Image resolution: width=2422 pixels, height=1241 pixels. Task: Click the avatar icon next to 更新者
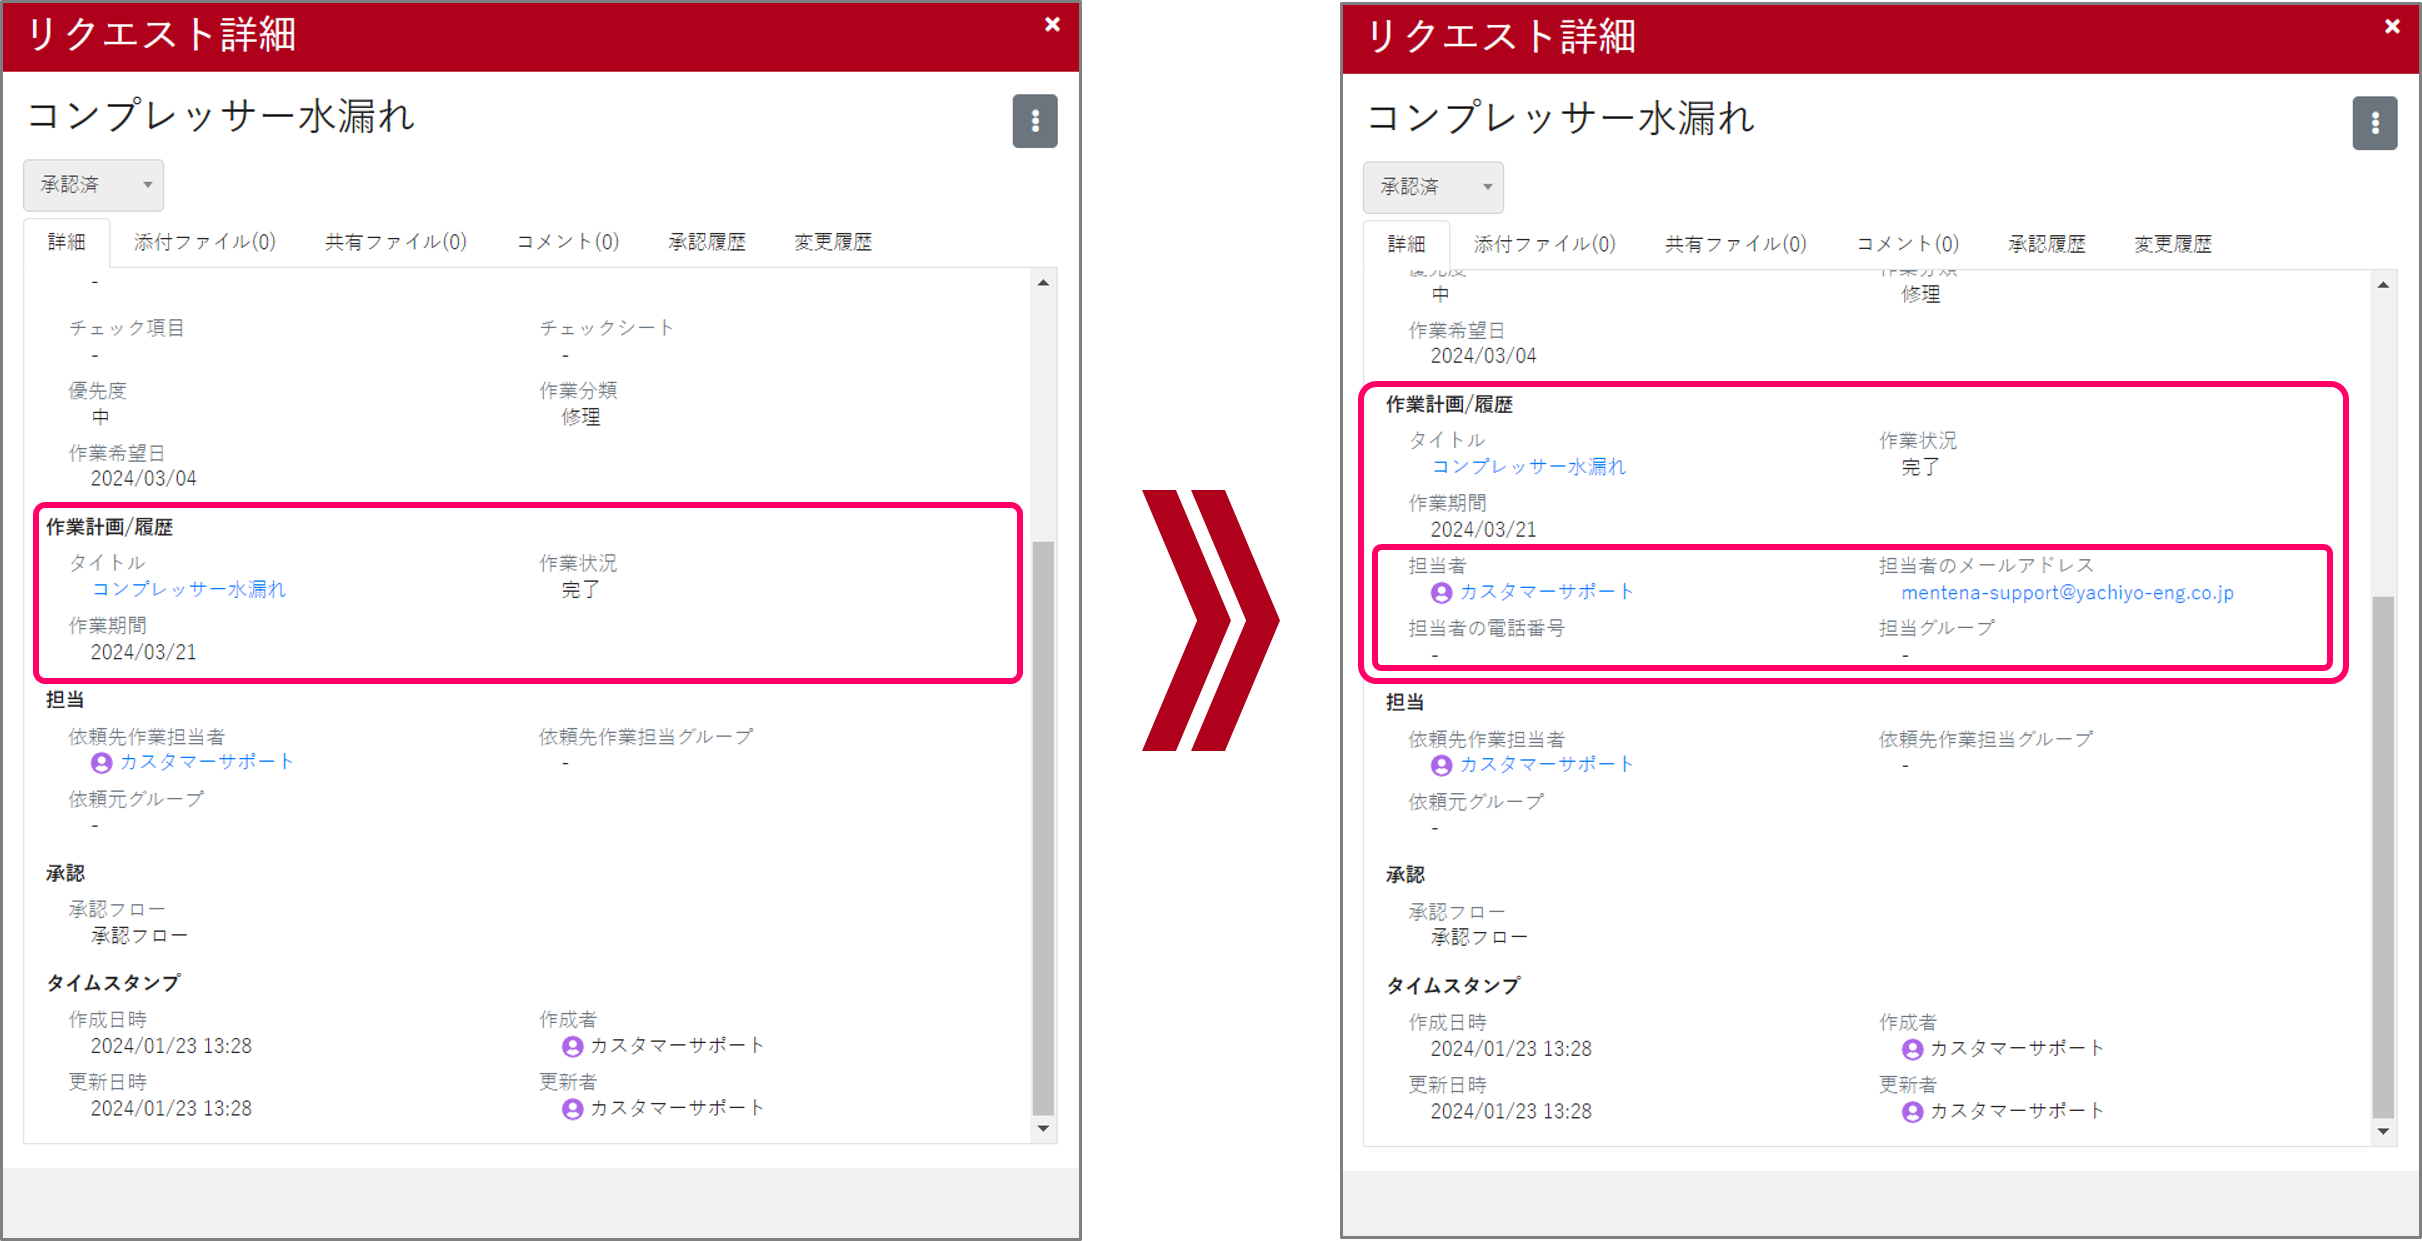571,1108
